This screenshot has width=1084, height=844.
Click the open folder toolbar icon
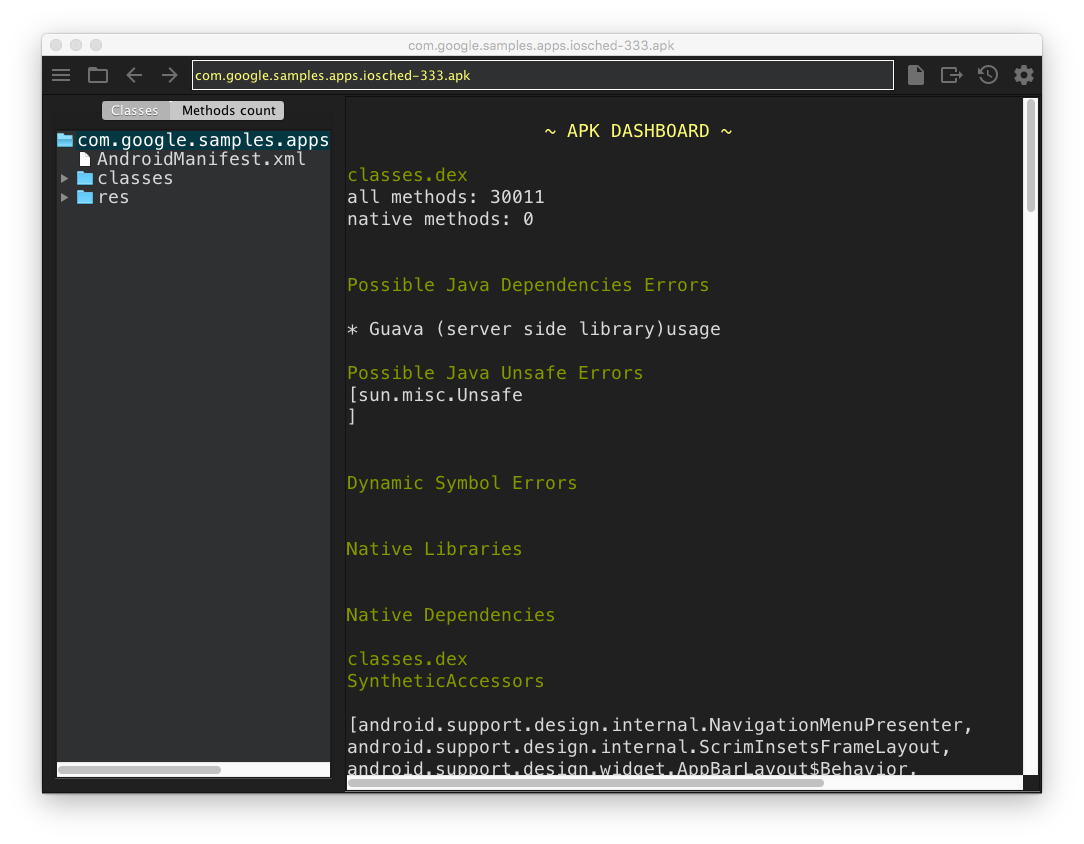(97, 75)
